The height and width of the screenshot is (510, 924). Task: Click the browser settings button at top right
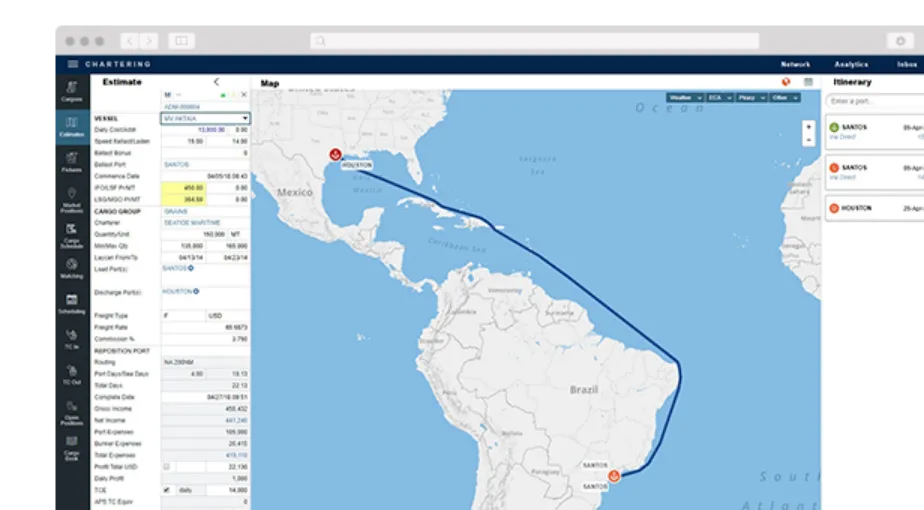click(900, 41)
